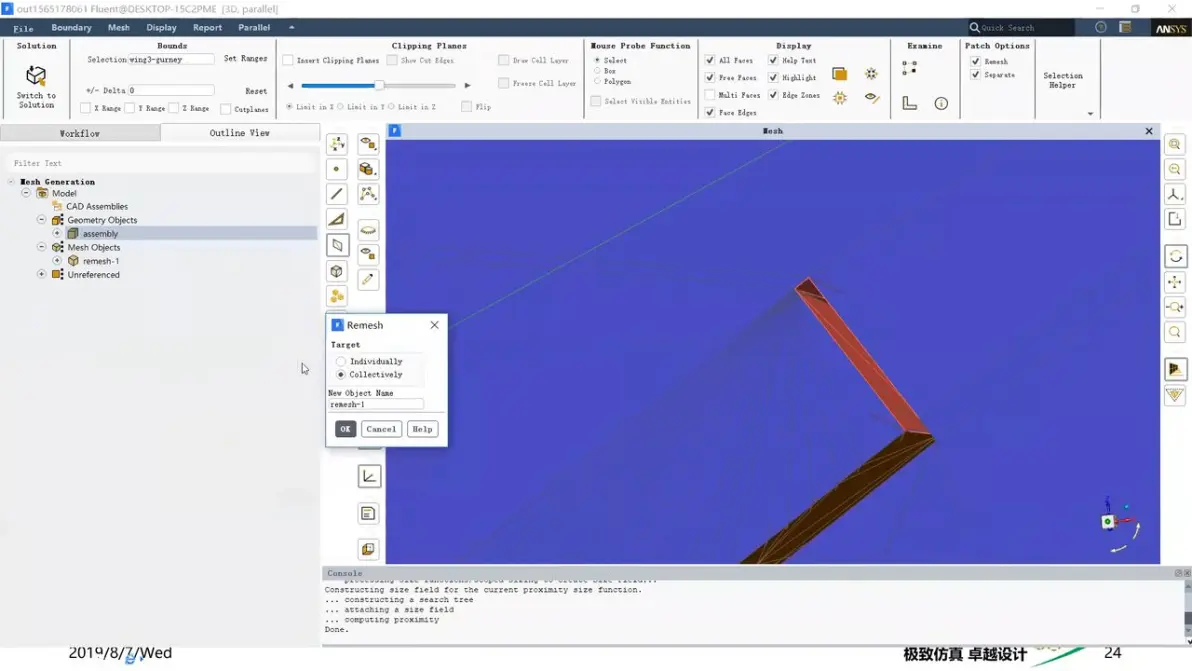This screenshot has height=671, width=1192.
Task: Collapse the ribbon with up arrow
Action: [x=291, y=27]
